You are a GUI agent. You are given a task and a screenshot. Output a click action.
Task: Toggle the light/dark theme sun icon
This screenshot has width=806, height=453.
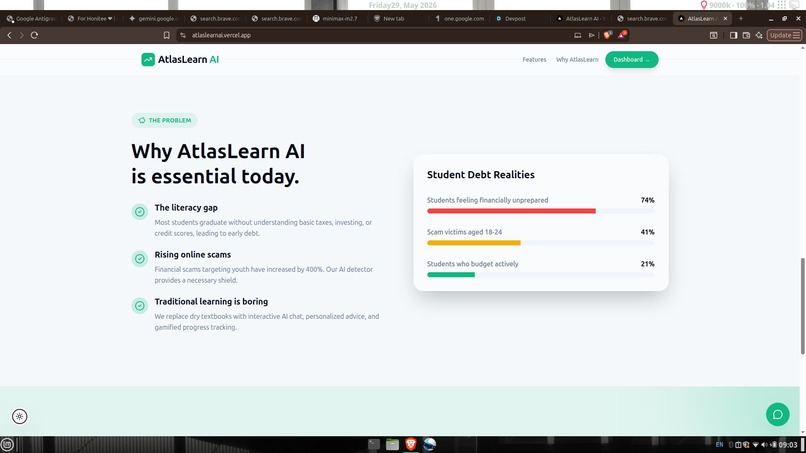20,416
